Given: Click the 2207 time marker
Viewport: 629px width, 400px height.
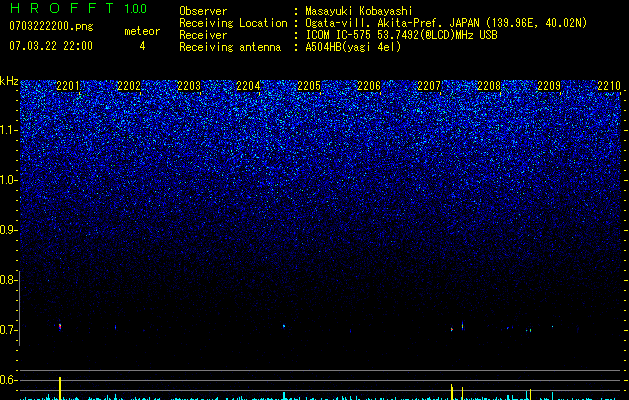Looking at the screenshot, I should point(429,86).
